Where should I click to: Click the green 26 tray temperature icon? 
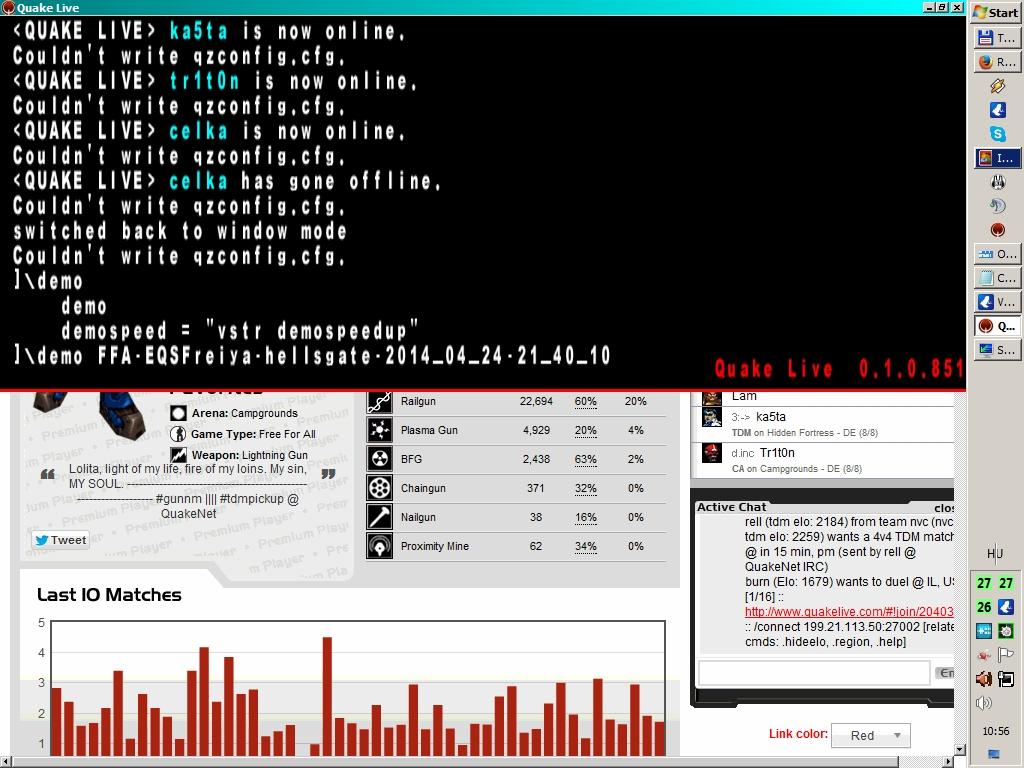(984, 607)
